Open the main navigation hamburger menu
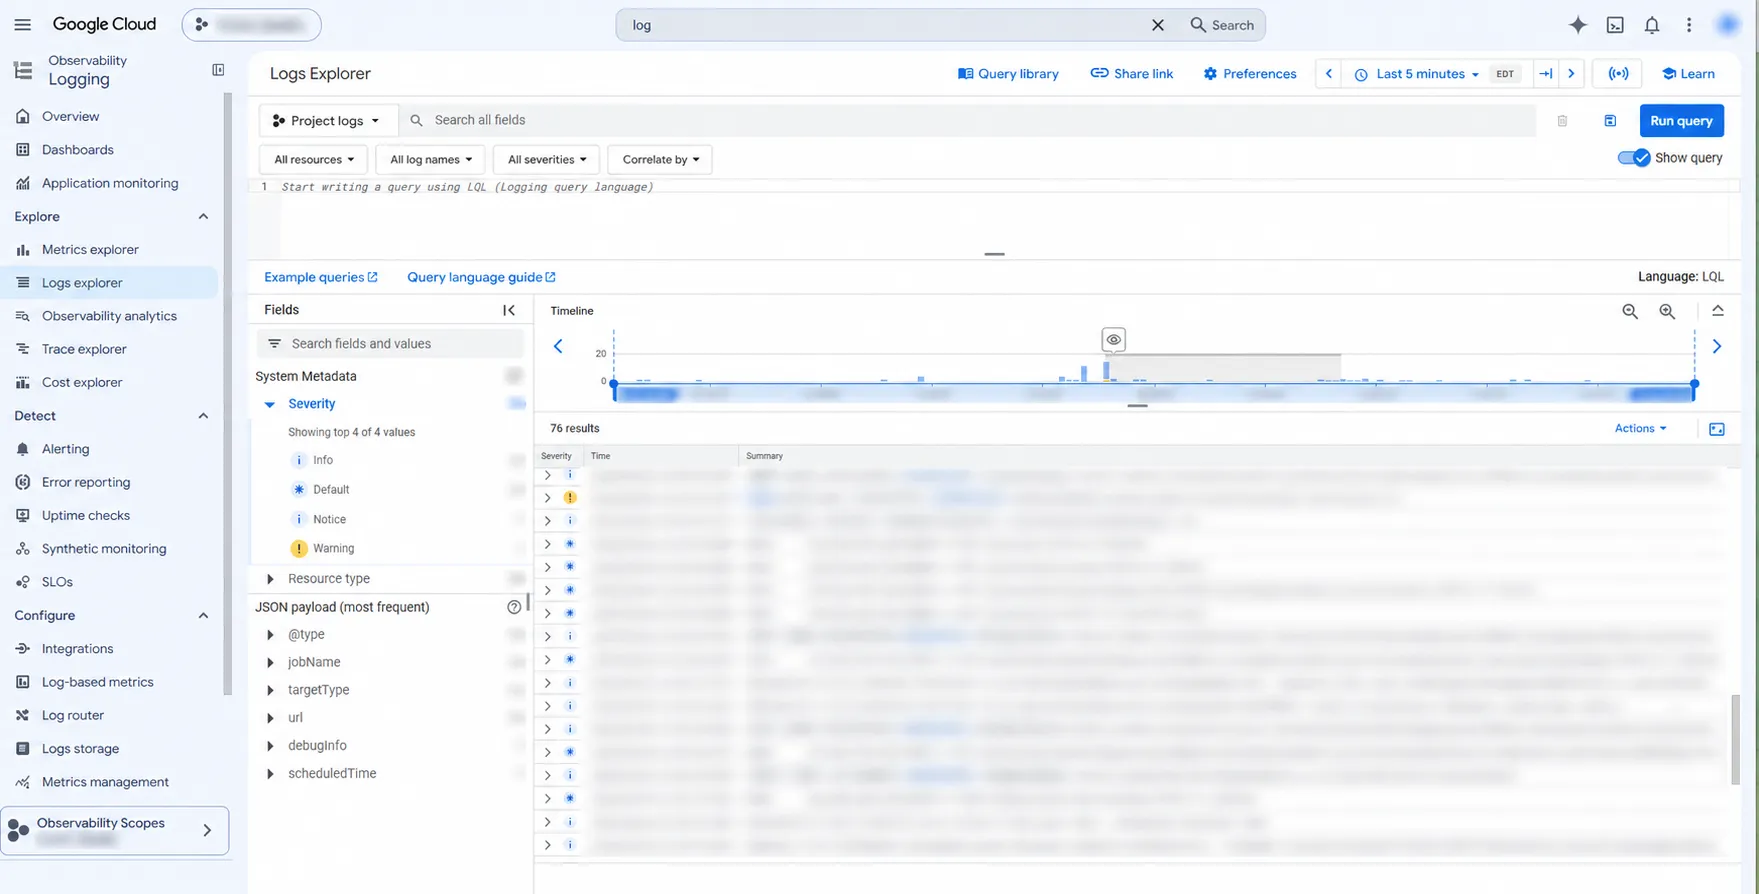1759x894 pixels. 22,25
